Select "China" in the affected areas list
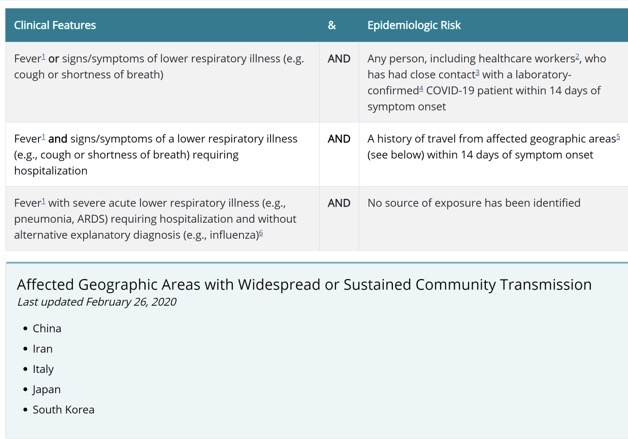Viewport: 628px width, 439px height. click(x=47, y=328)
